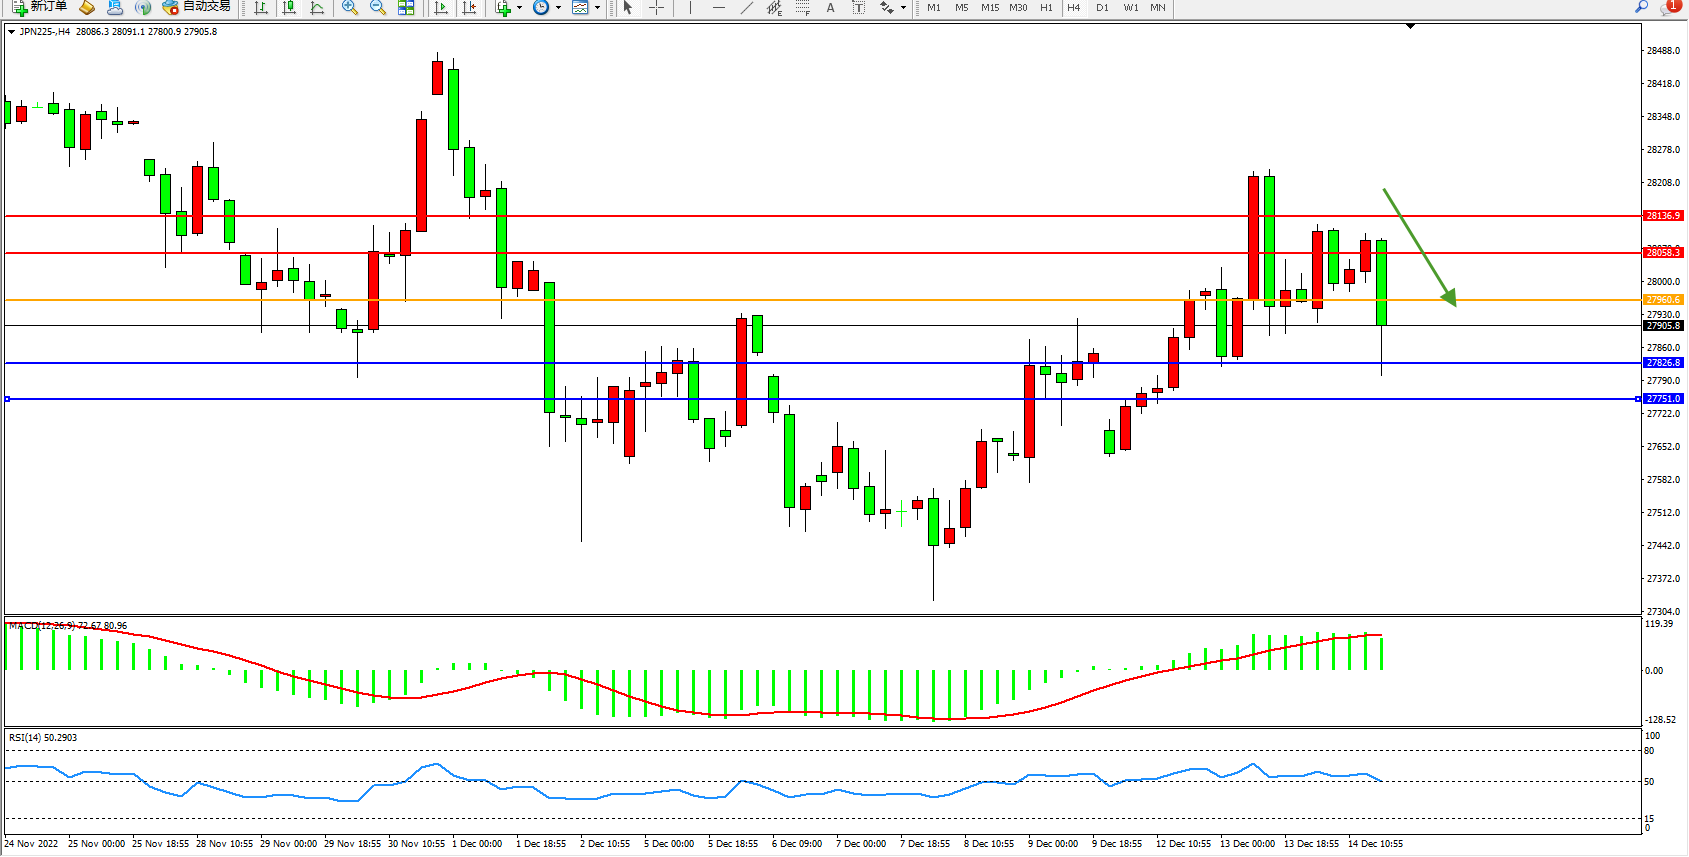
Task: Enable chart auto scroll icon
Action: [441, 8]
